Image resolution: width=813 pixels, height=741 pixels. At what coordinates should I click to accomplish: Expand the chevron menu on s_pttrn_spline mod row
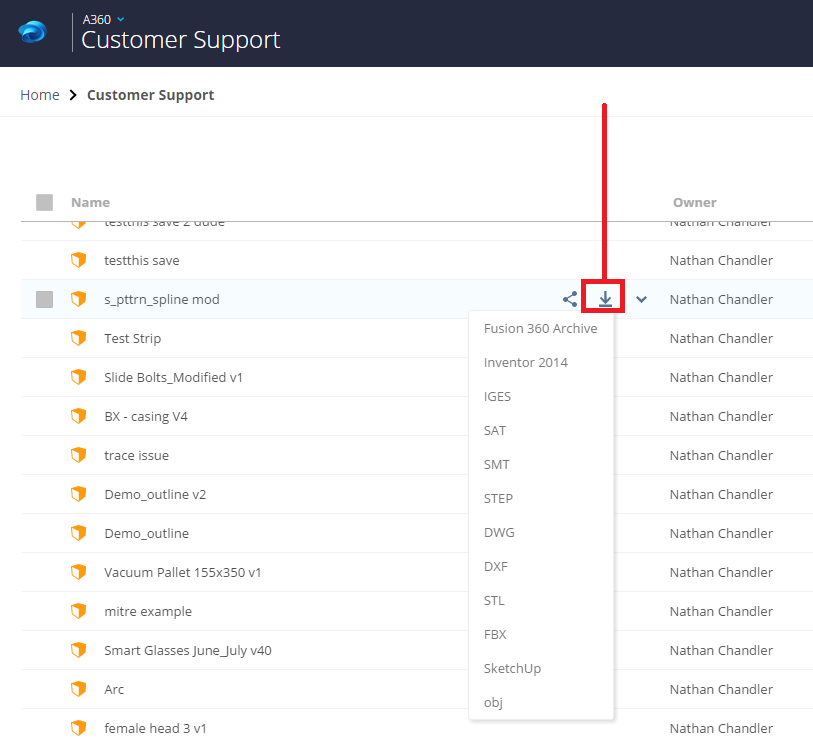click(x=641, y=299)
